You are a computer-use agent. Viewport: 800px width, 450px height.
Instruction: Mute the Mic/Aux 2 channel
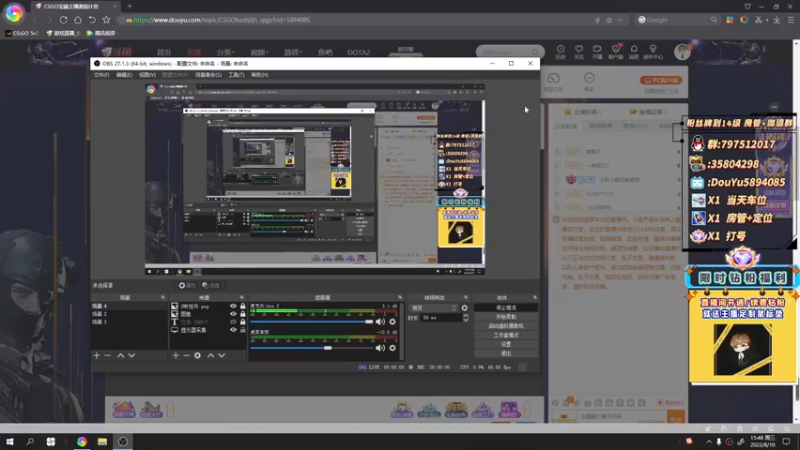[x=380, y=321]
